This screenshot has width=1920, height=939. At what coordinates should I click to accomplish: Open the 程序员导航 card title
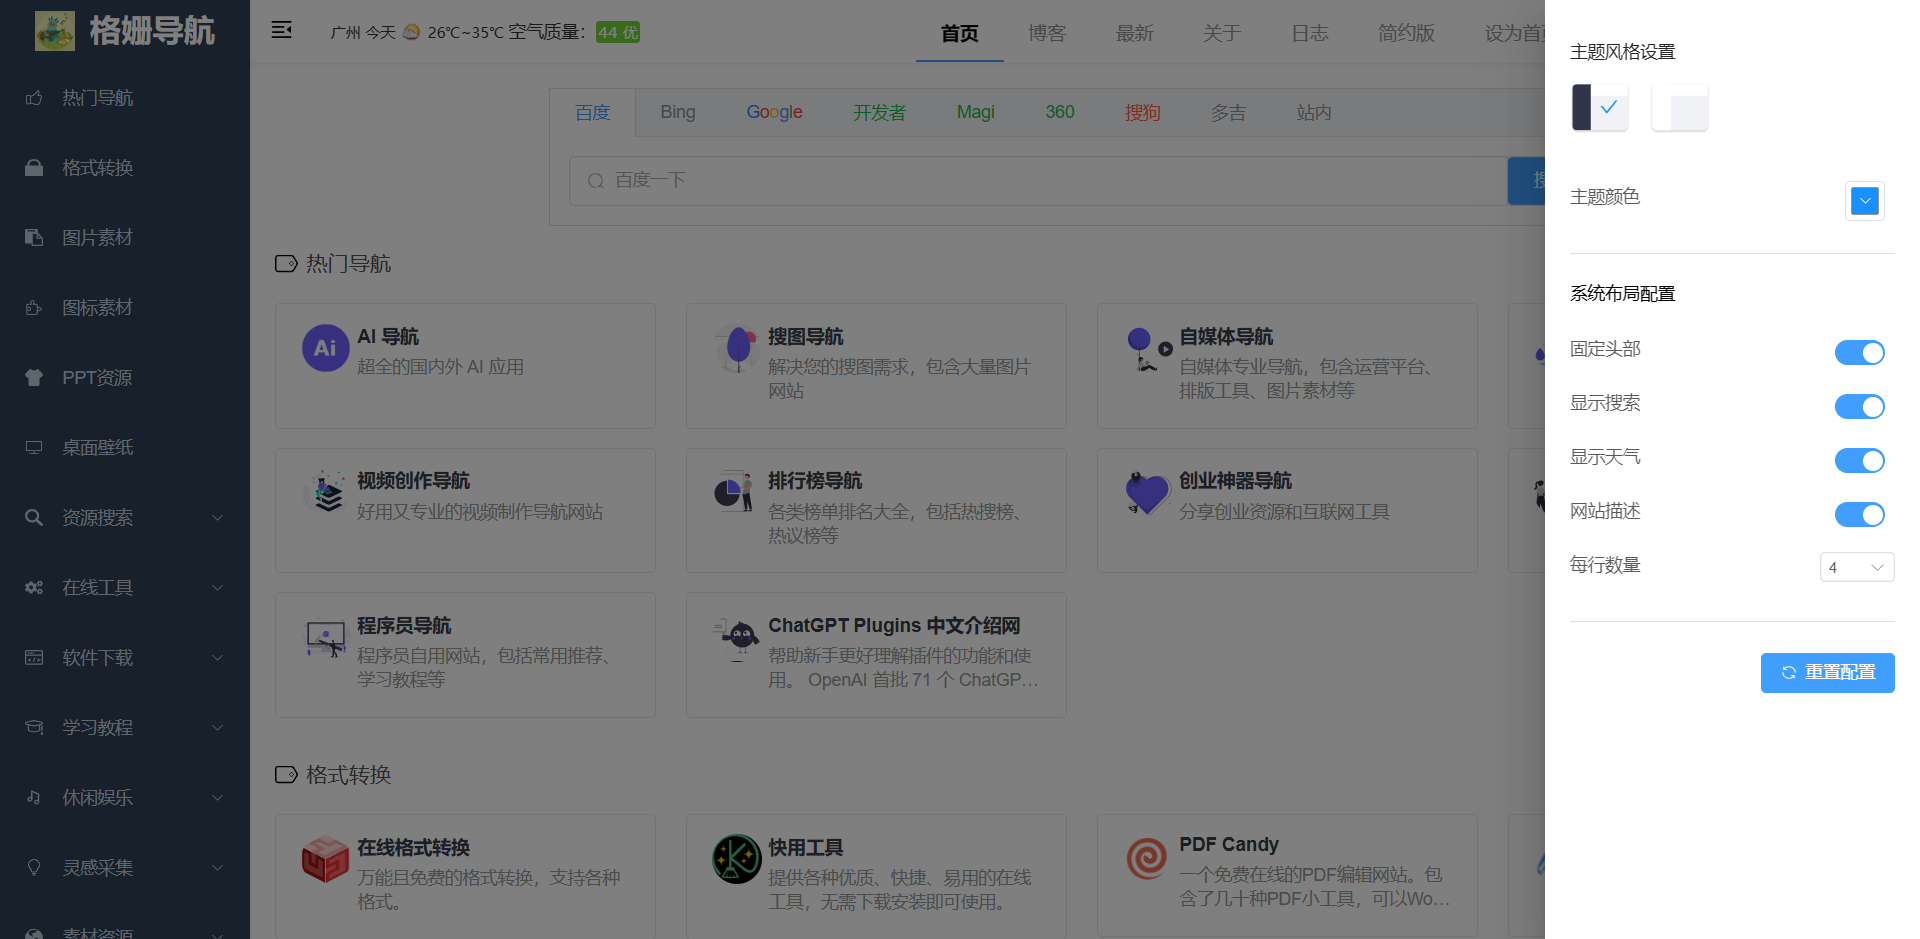(x=404, y=625)
